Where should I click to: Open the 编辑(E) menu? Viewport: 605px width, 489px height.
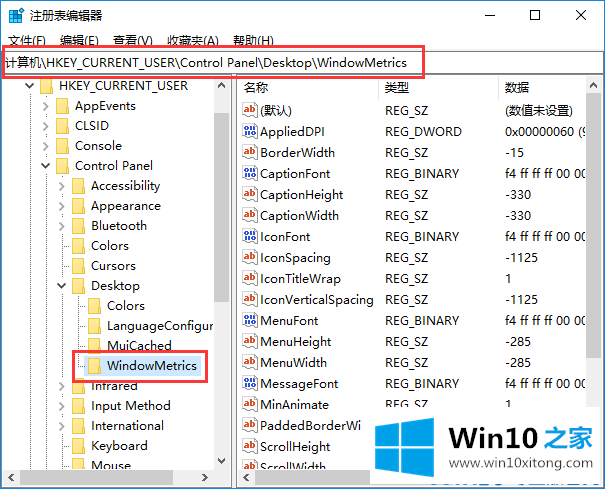pyautogui.click(x=79, y=41)
